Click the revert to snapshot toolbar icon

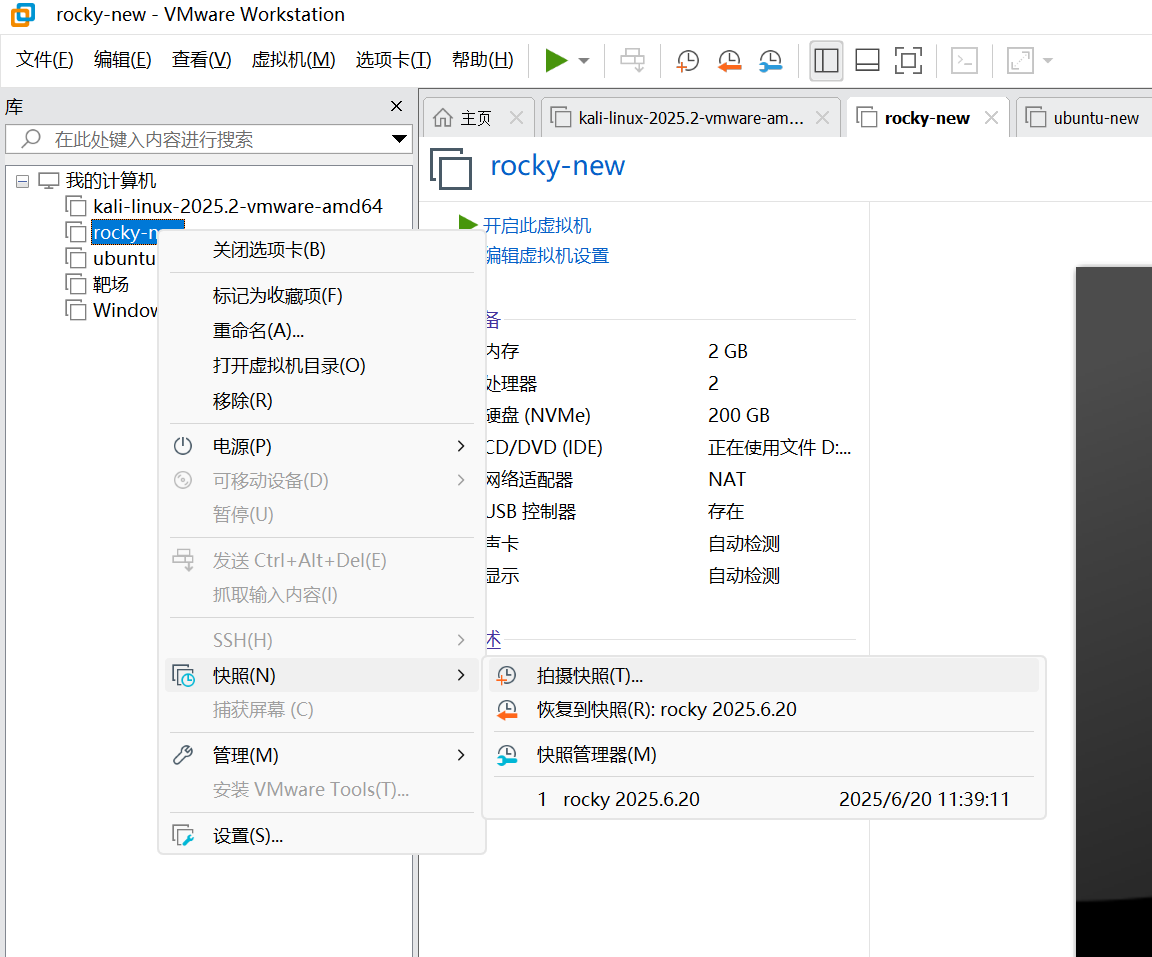click(x=729, y=60)
